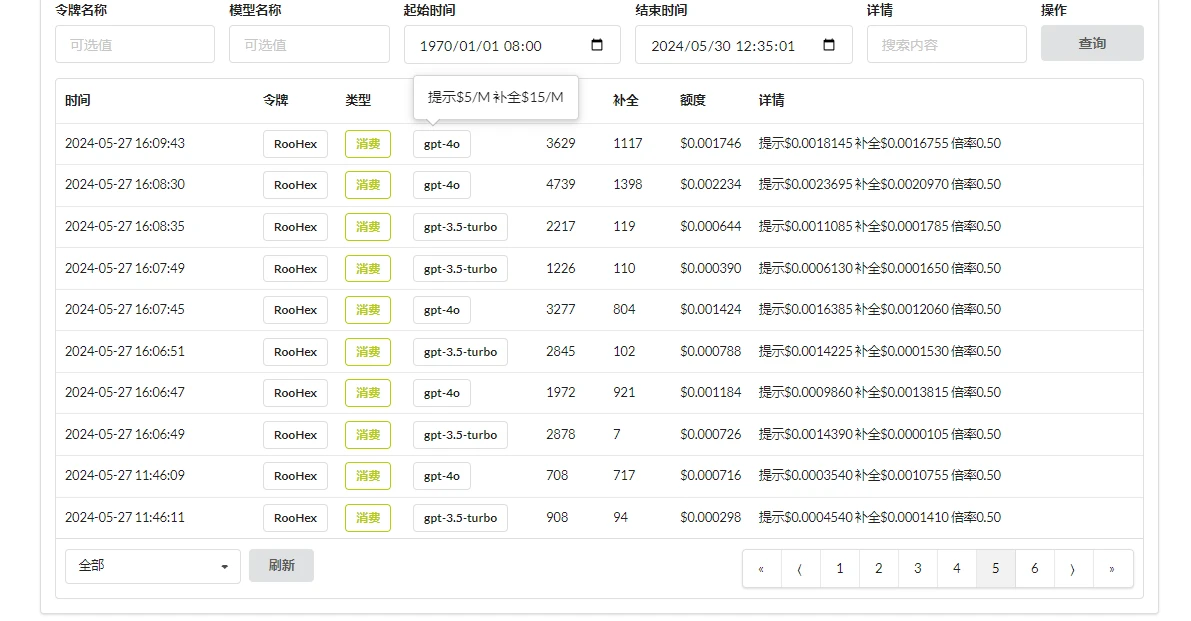
Task: Open the end time calendar picker icon
Action: [x=829, y=45]
